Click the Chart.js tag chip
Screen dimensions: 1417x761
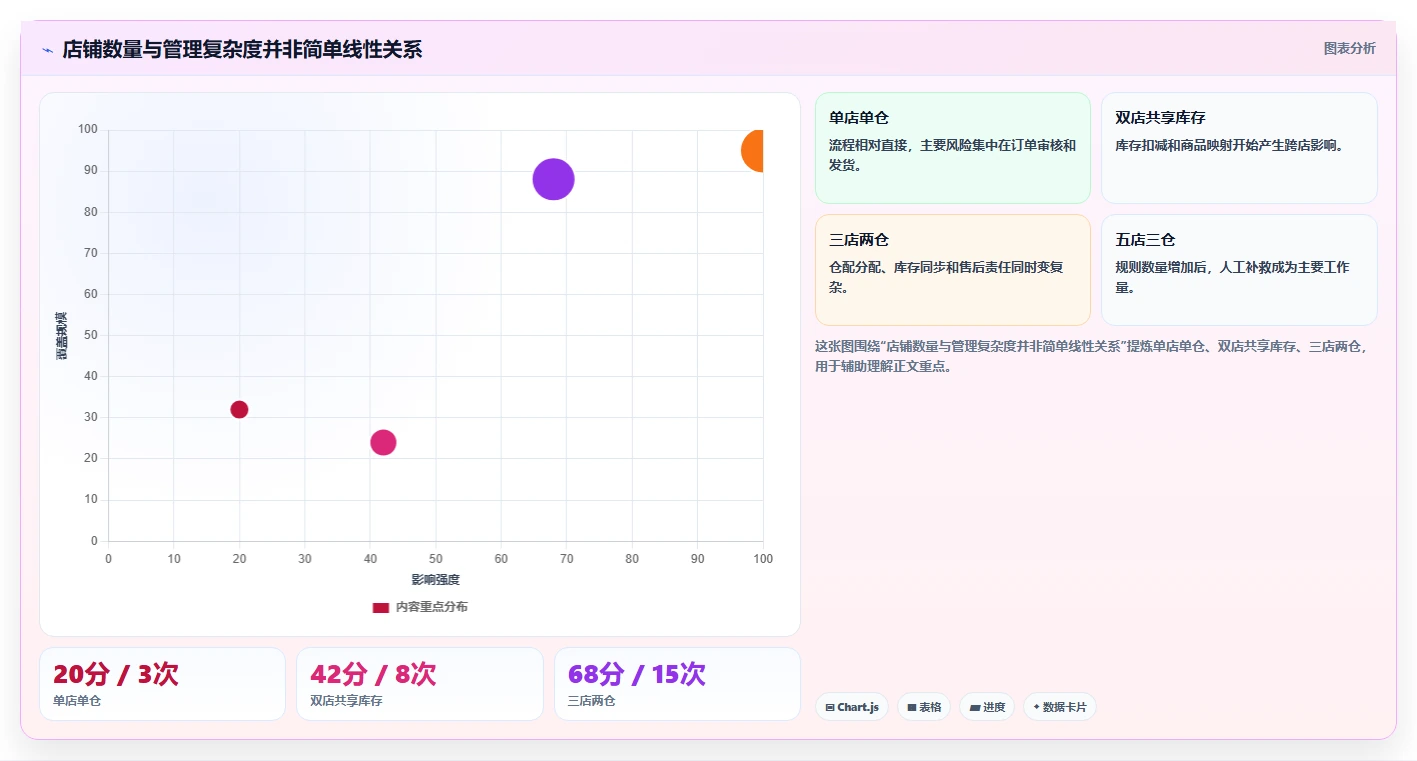852,707
